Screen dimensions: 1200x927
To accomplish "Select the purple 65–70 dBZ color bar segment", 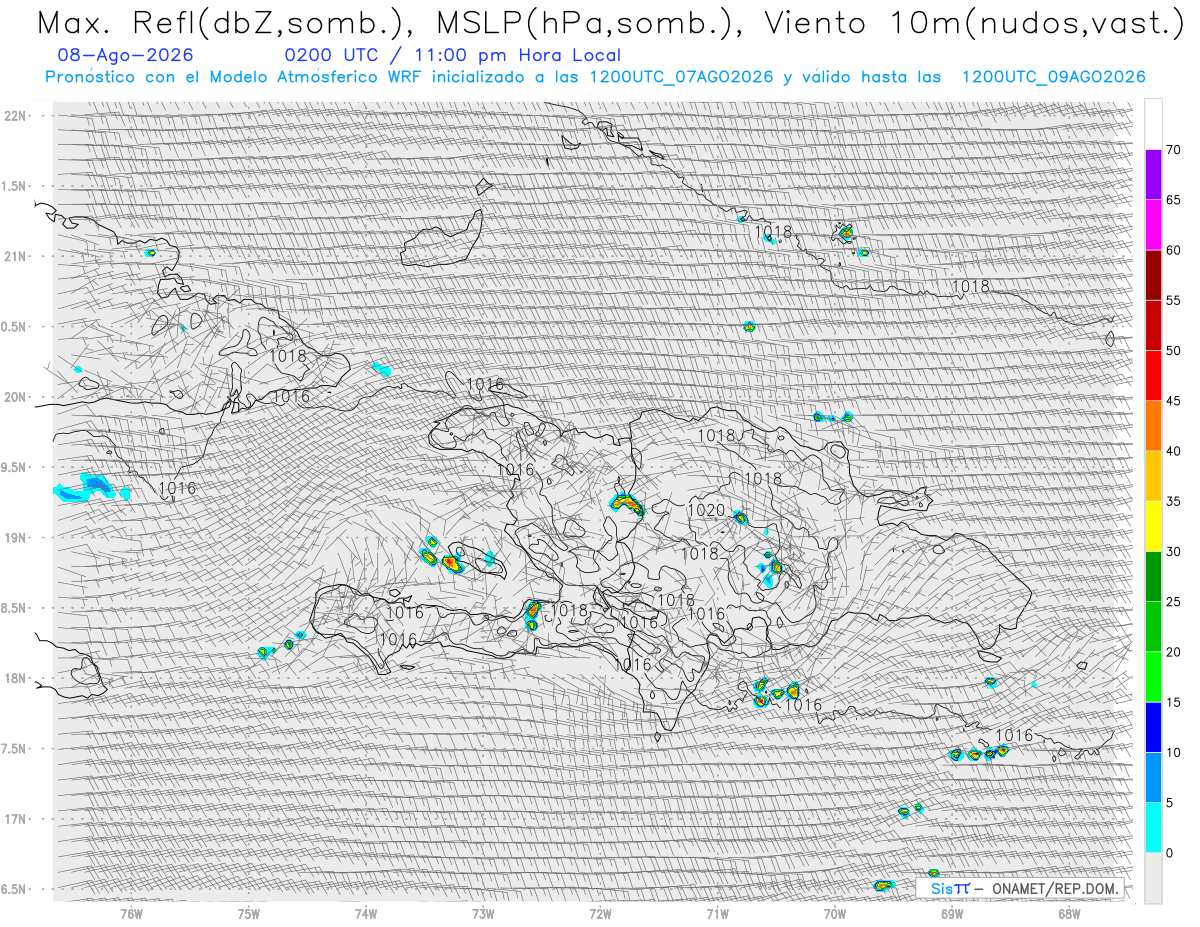I will click(1153, 175).
